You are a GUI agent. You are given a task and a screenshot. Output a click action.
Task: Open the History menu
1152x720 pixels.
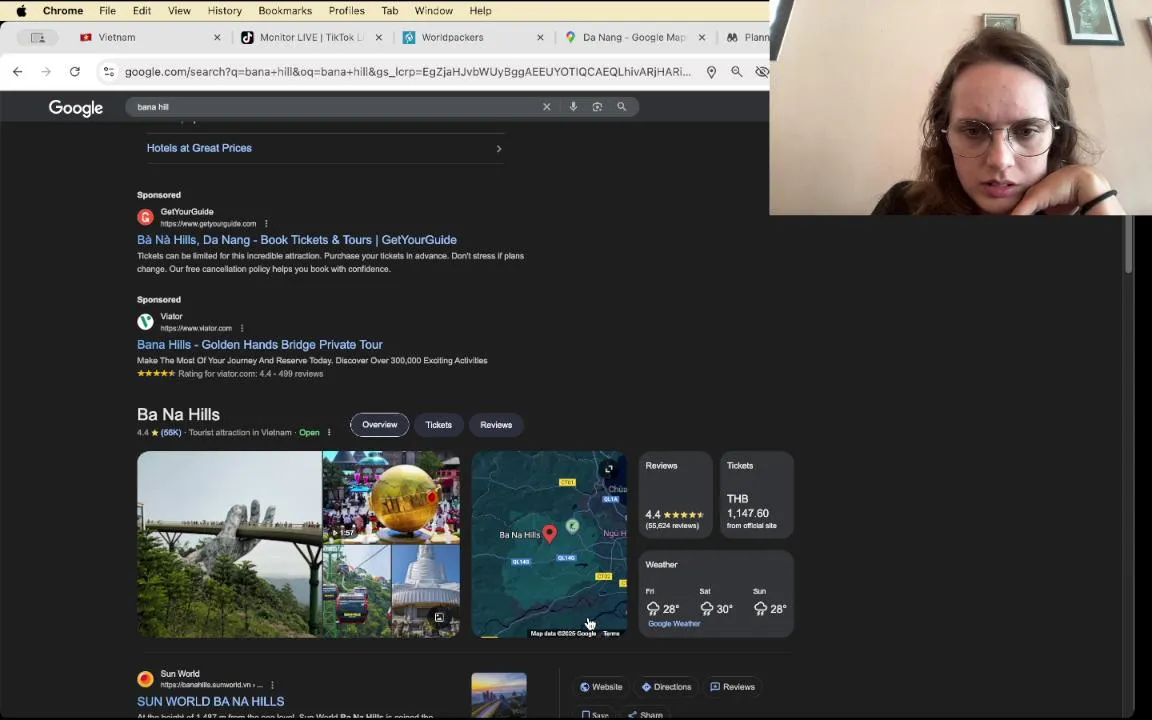pyautogui.click(x=224, y=11)
